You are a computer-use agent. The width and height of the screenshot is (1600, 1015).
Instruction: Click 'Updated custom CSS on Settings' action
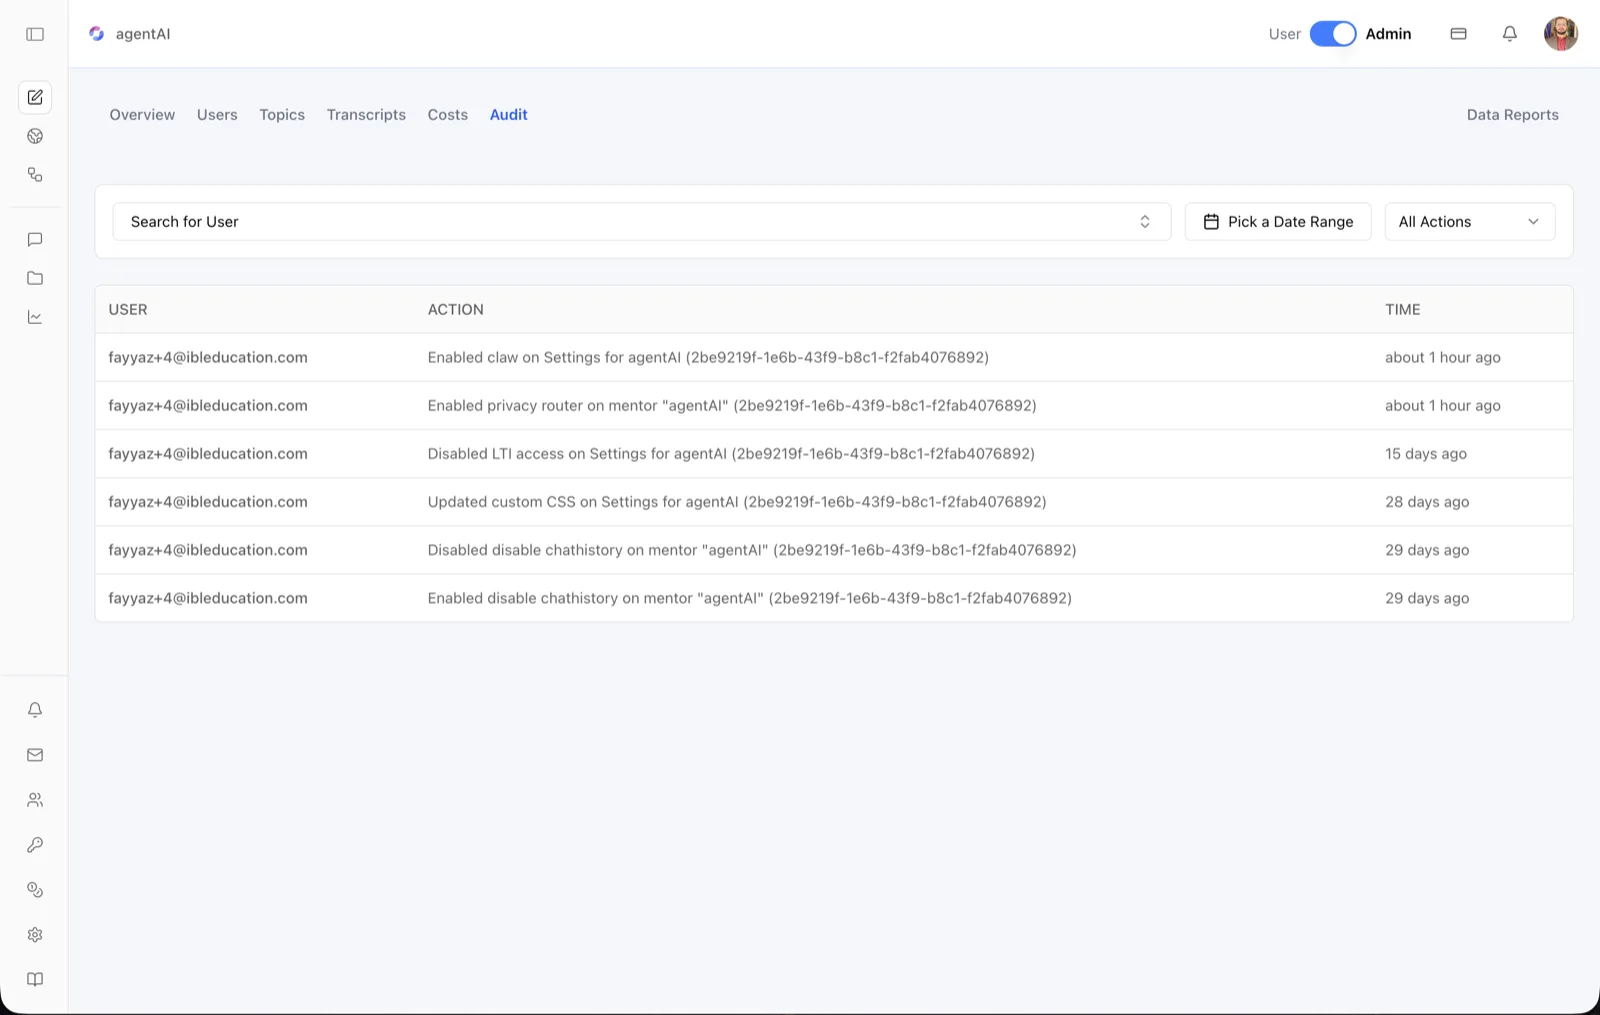point(737,502)
